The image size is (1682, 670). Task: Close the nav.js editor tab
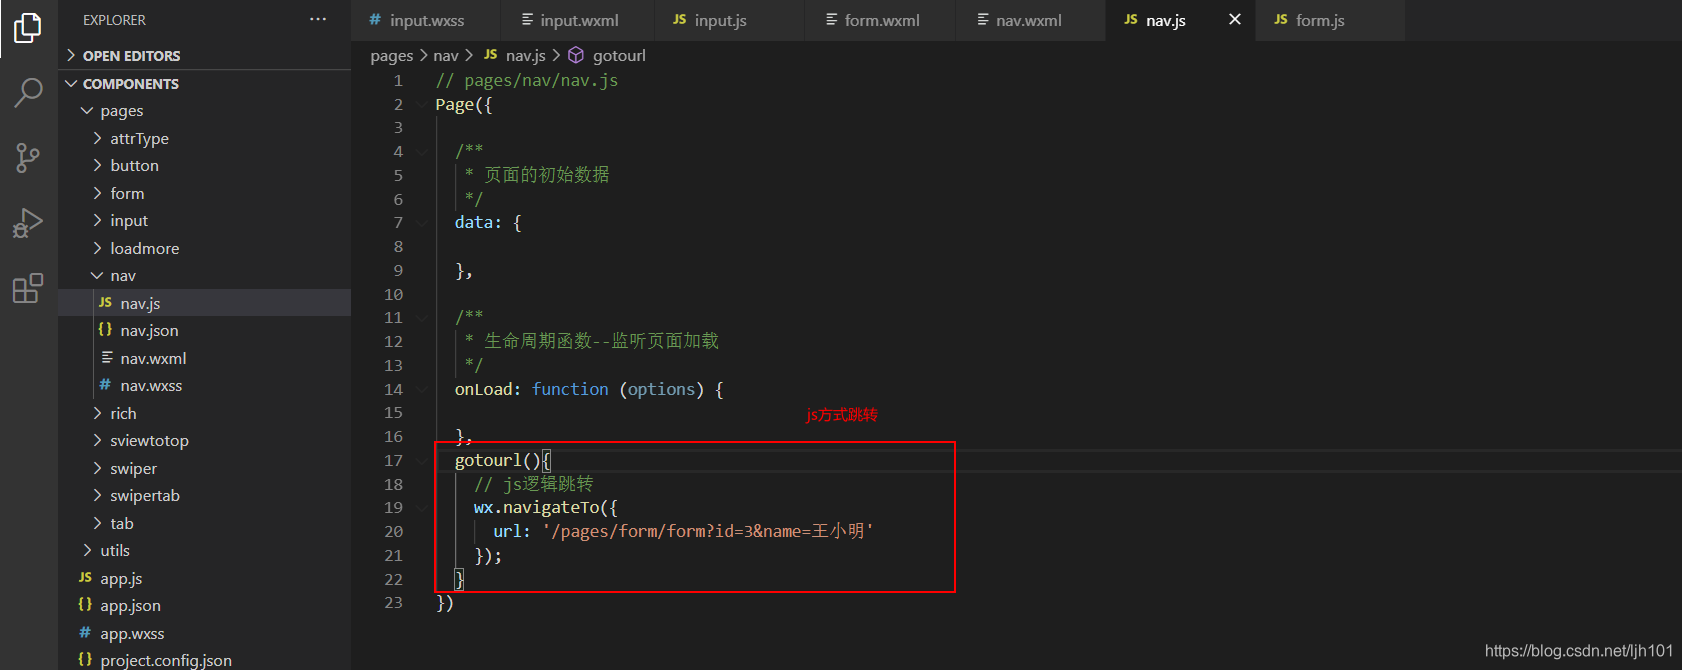pyautogui.click(x=1235, y=19)
